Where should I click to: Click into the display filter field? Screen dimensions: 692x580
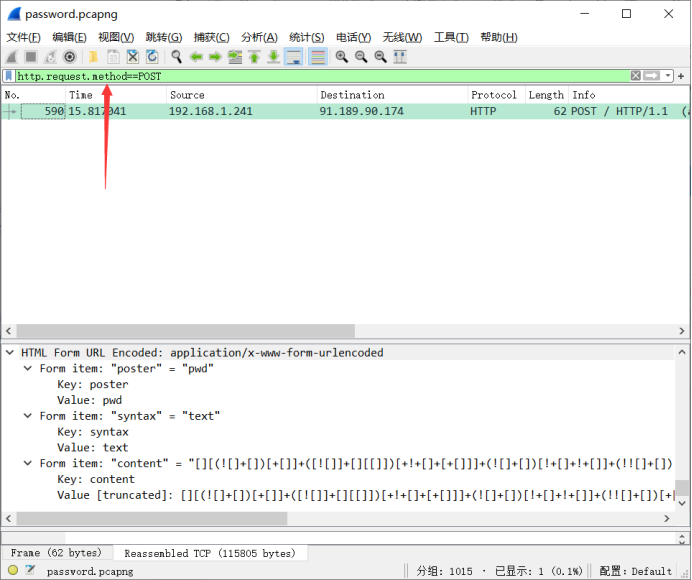point(322,76)
